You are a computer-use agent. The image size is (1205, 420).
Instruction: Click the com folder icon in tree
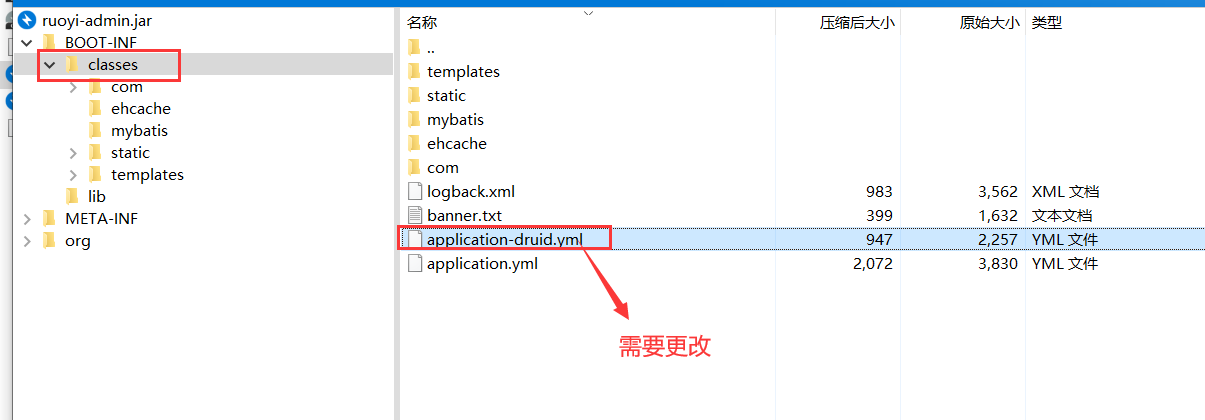96,86
